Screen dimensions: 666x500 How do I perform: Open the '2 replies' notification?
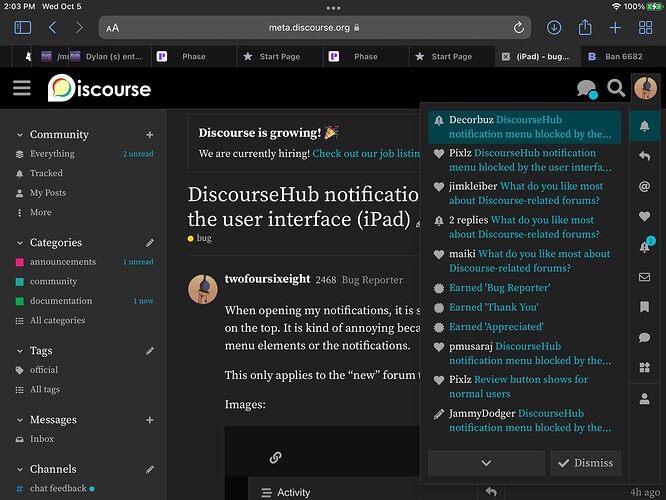[x=524, y=227]
